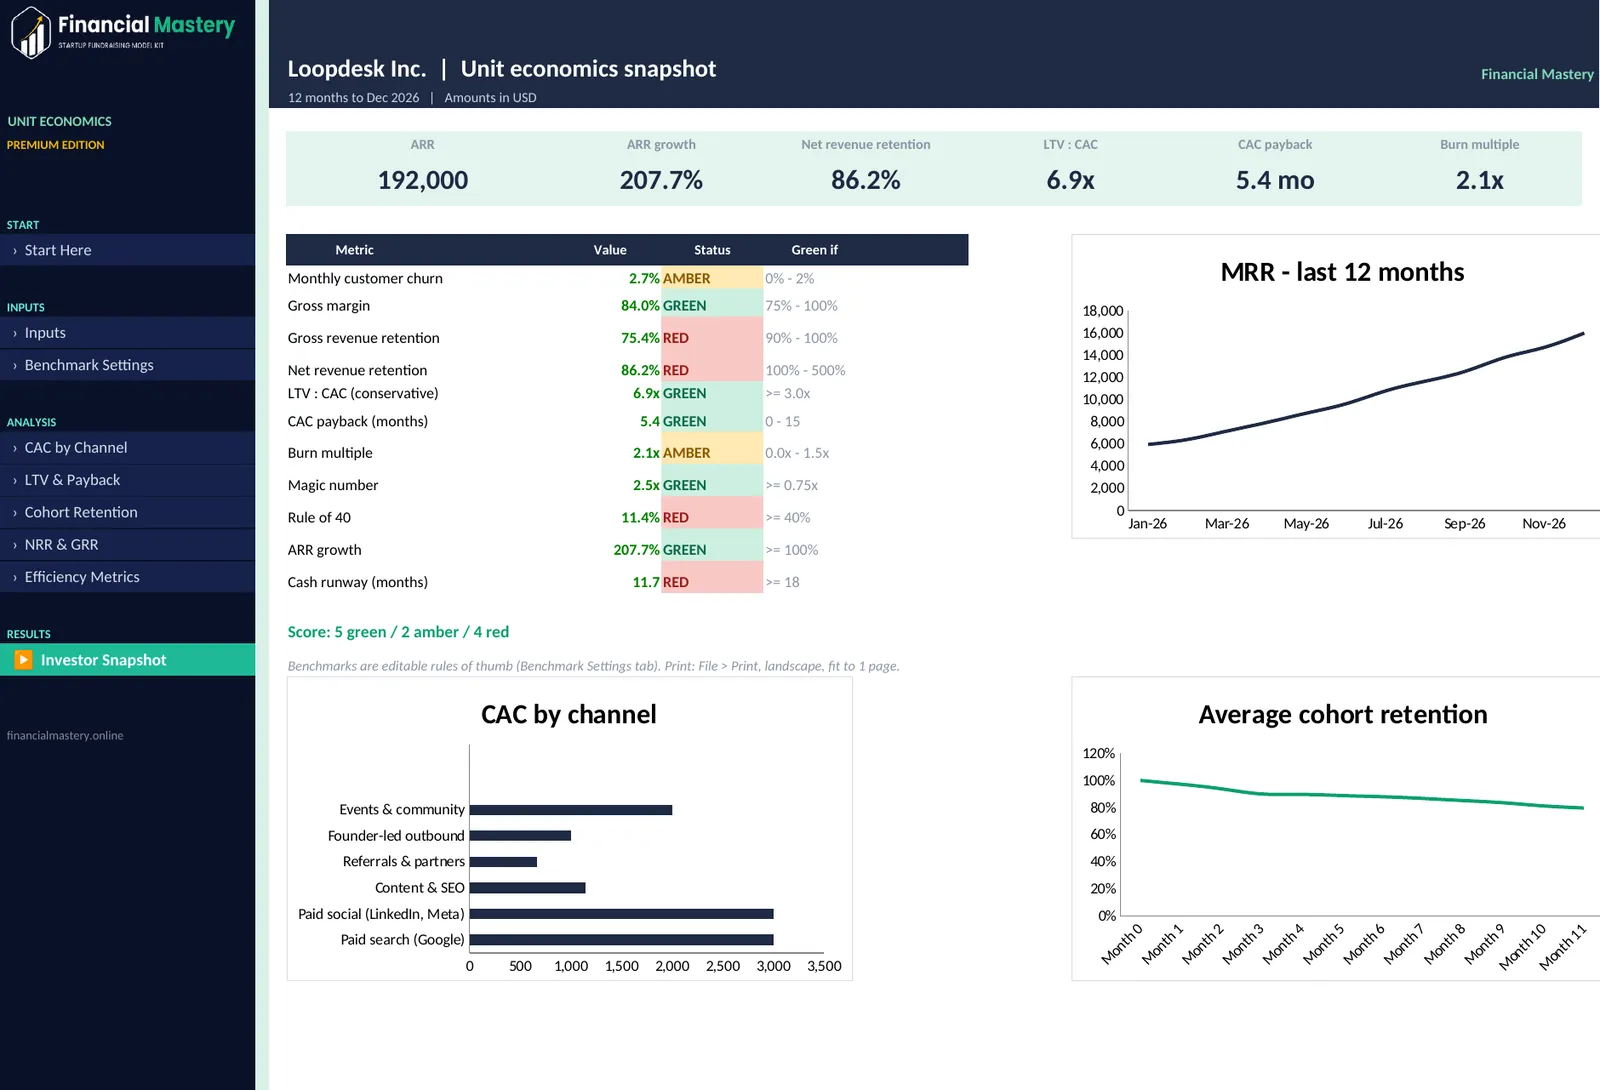Select the headline Net revenue retention 86.2%

(x=866, y=180)
